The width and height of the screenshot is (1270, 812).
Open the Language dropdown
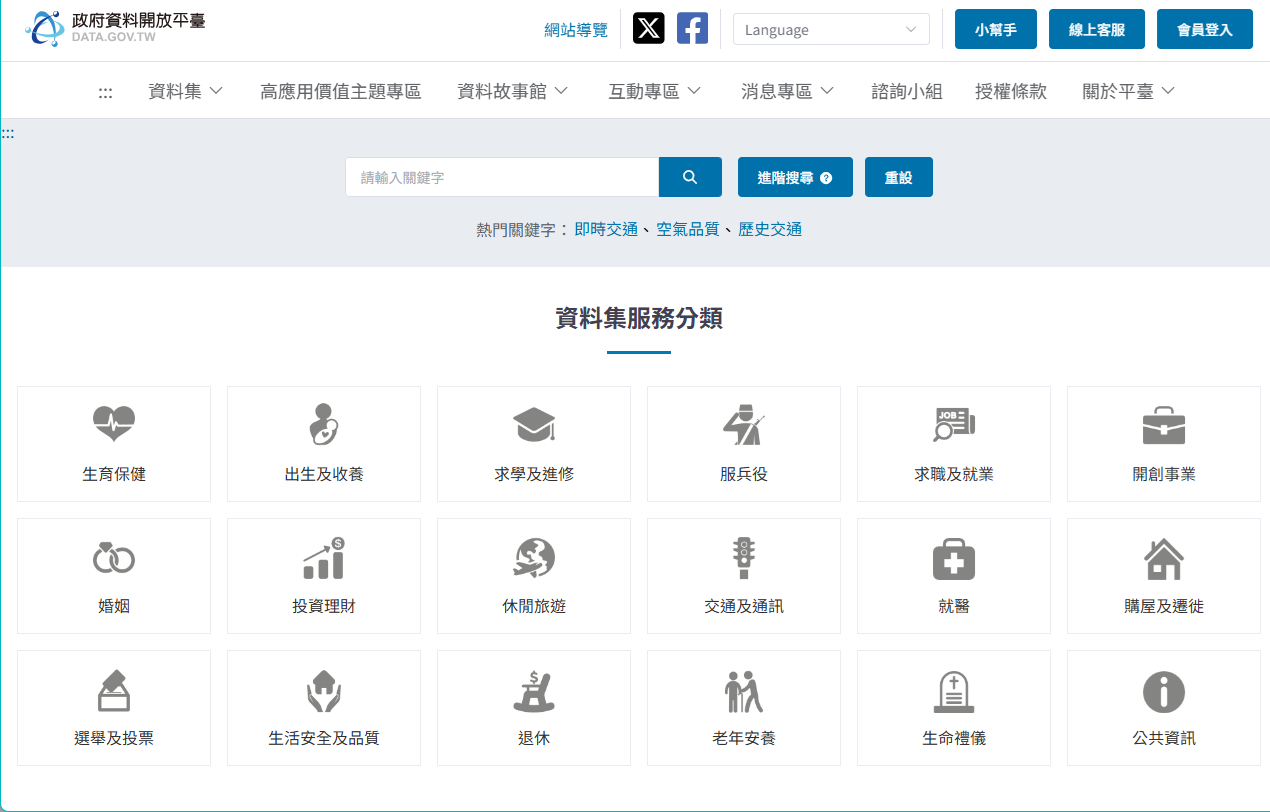tap(831, 30)
